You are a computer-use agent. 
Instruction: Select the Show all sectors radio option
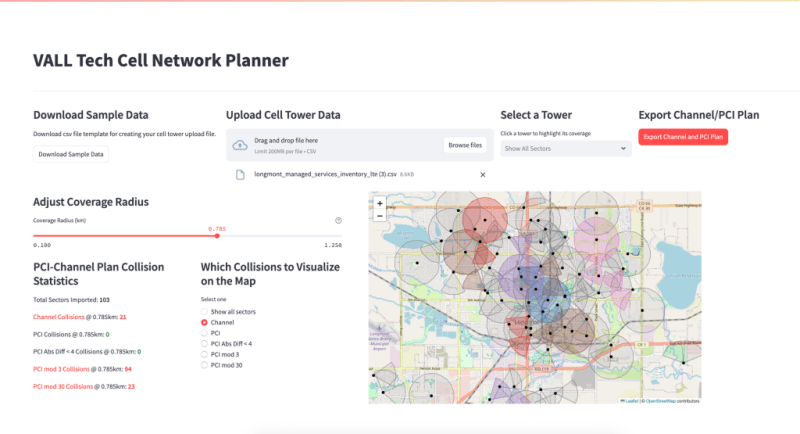coord(205,312)
